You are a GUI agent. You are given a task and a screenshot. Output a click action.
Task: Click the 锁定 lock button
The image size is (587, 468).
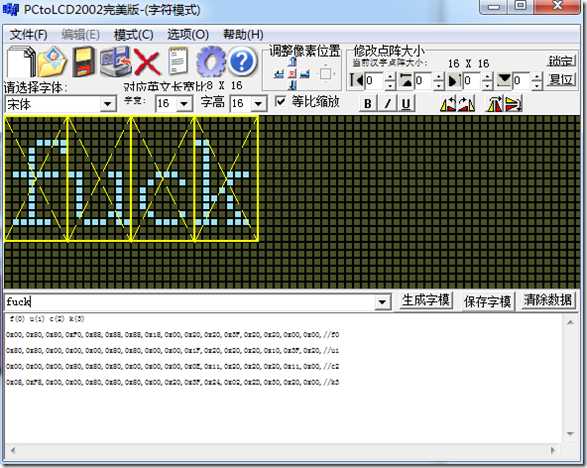point(561,61)
